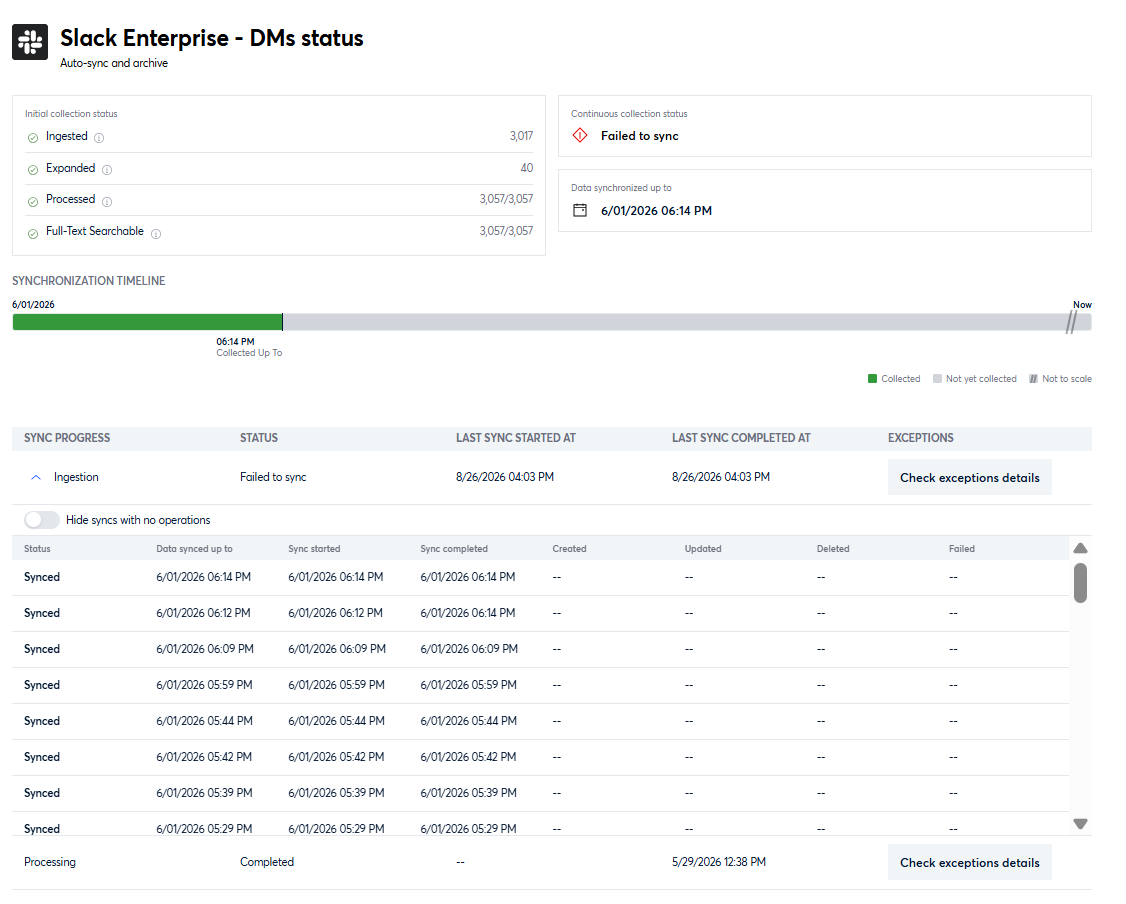The image size is (1126, 904).
Task: Click the green check icon beside Ingested
Action: tap(32, 138)
